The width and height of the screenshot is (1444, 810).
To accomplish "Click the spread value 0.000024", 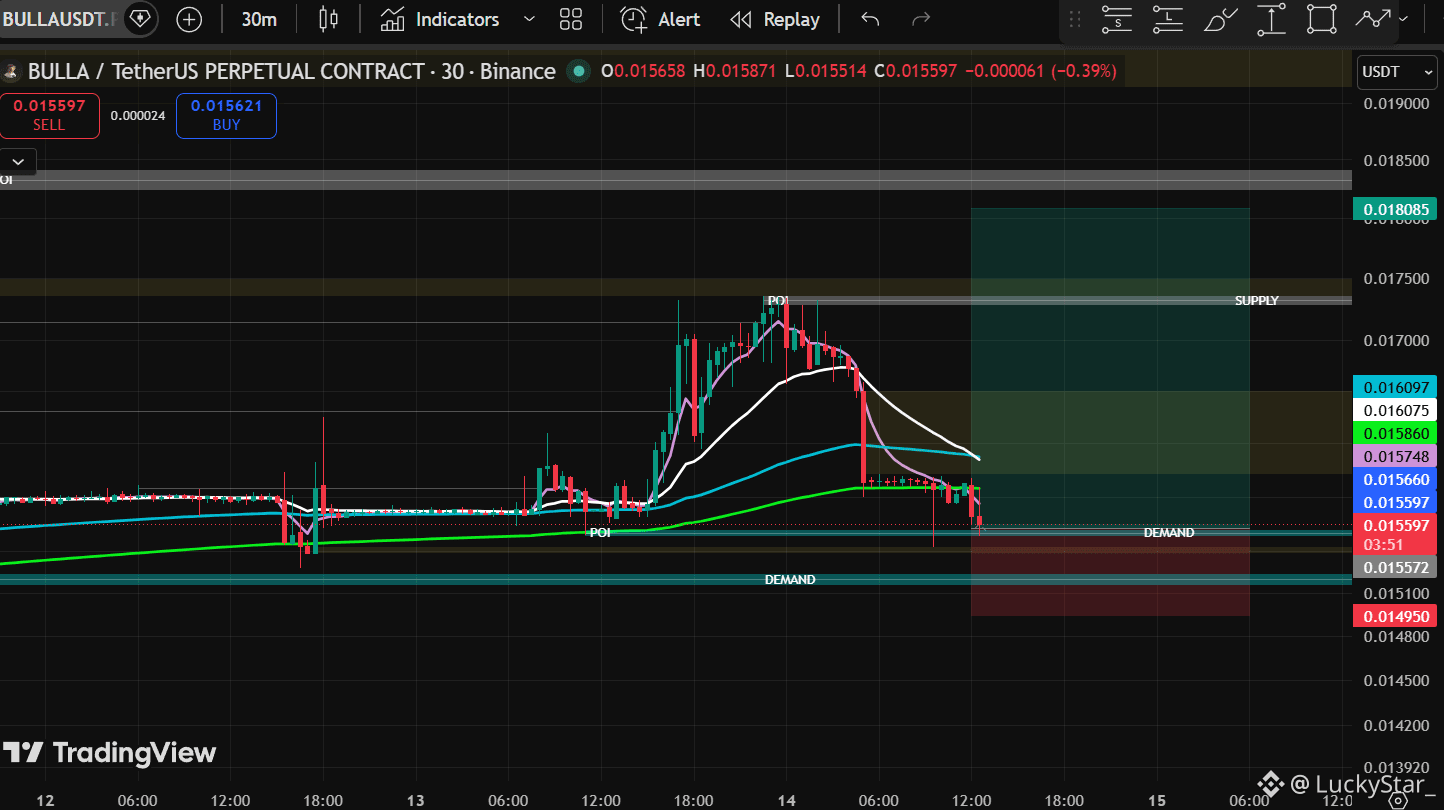I will tap(138, 115).
